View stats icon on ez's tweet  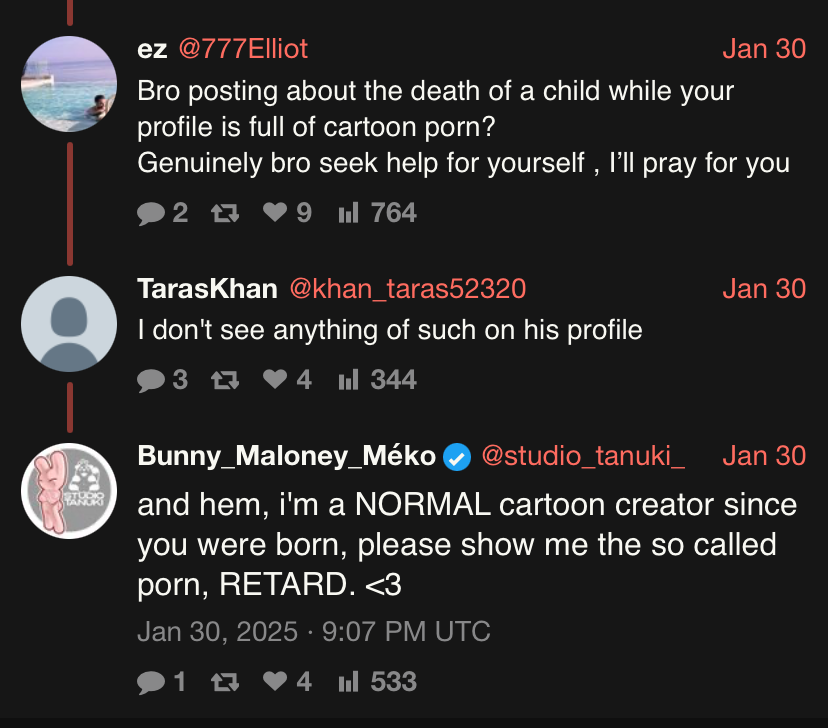(348, 212)
